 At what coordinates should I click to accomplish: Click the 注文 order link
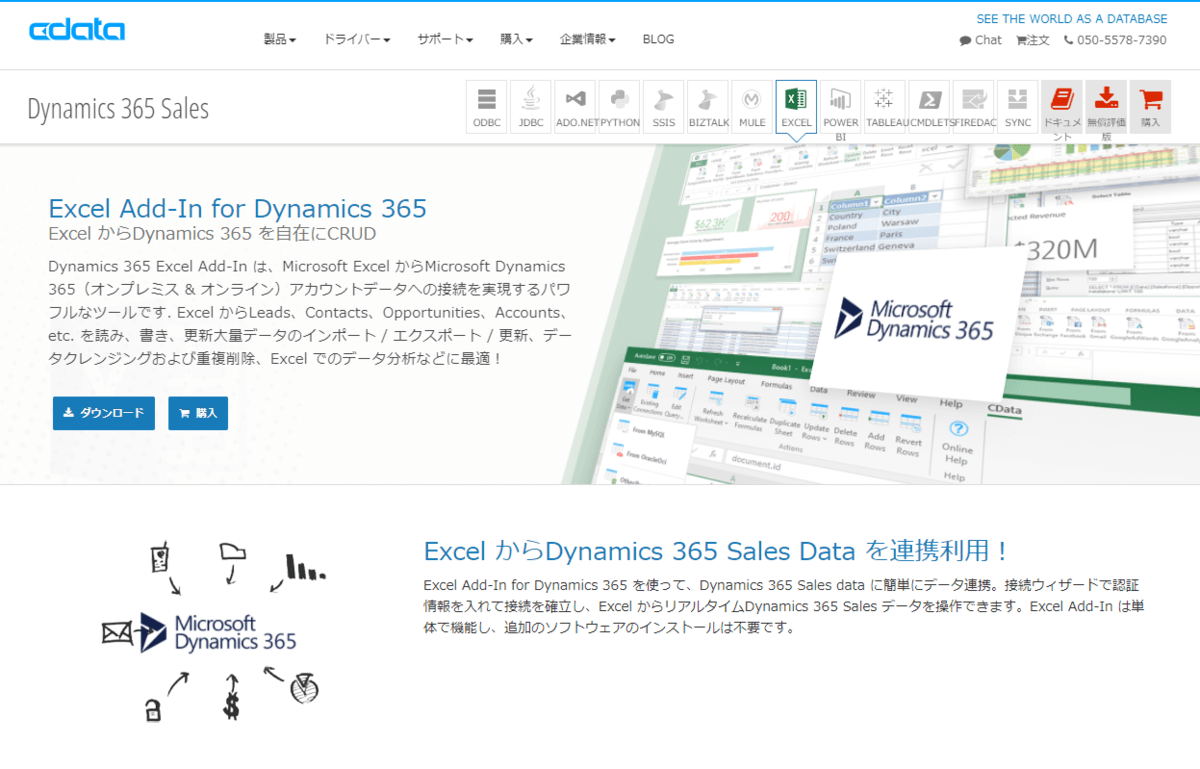click(1033, 40)
